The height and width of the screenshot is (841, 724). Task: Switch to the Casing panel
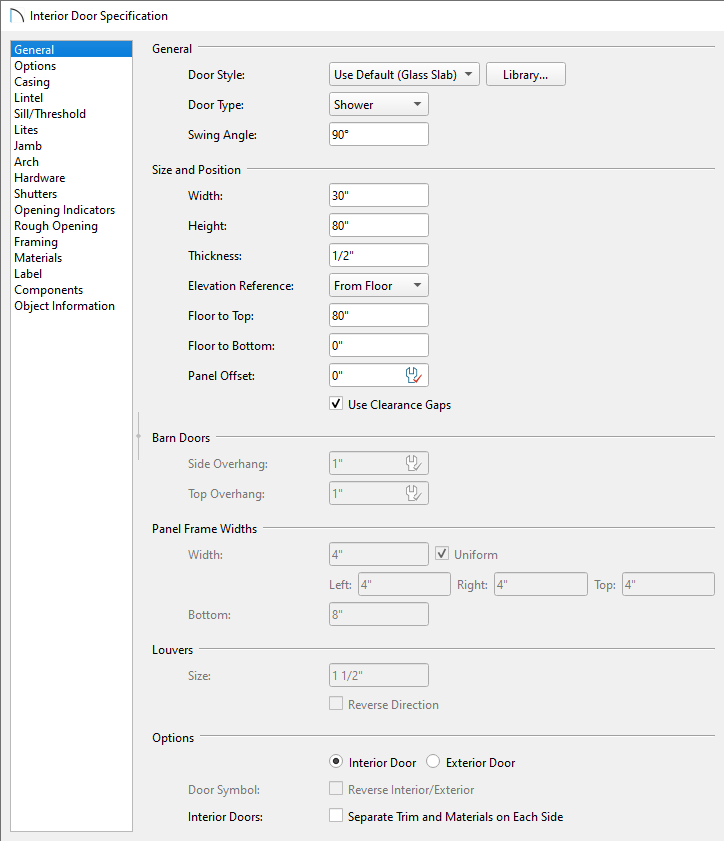71,82
